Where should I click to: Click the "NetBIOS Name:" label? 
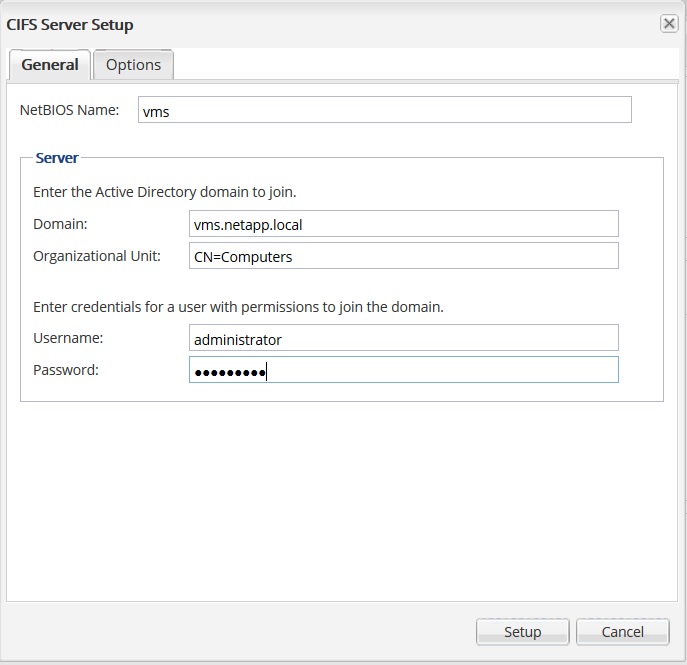(69, 110)
